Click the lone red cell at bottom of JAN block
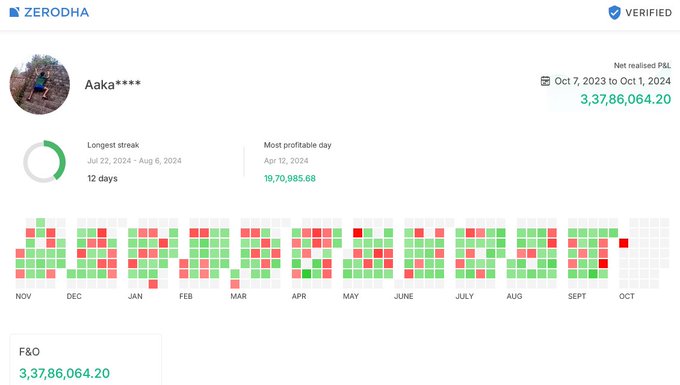 [x=153, y=284]
